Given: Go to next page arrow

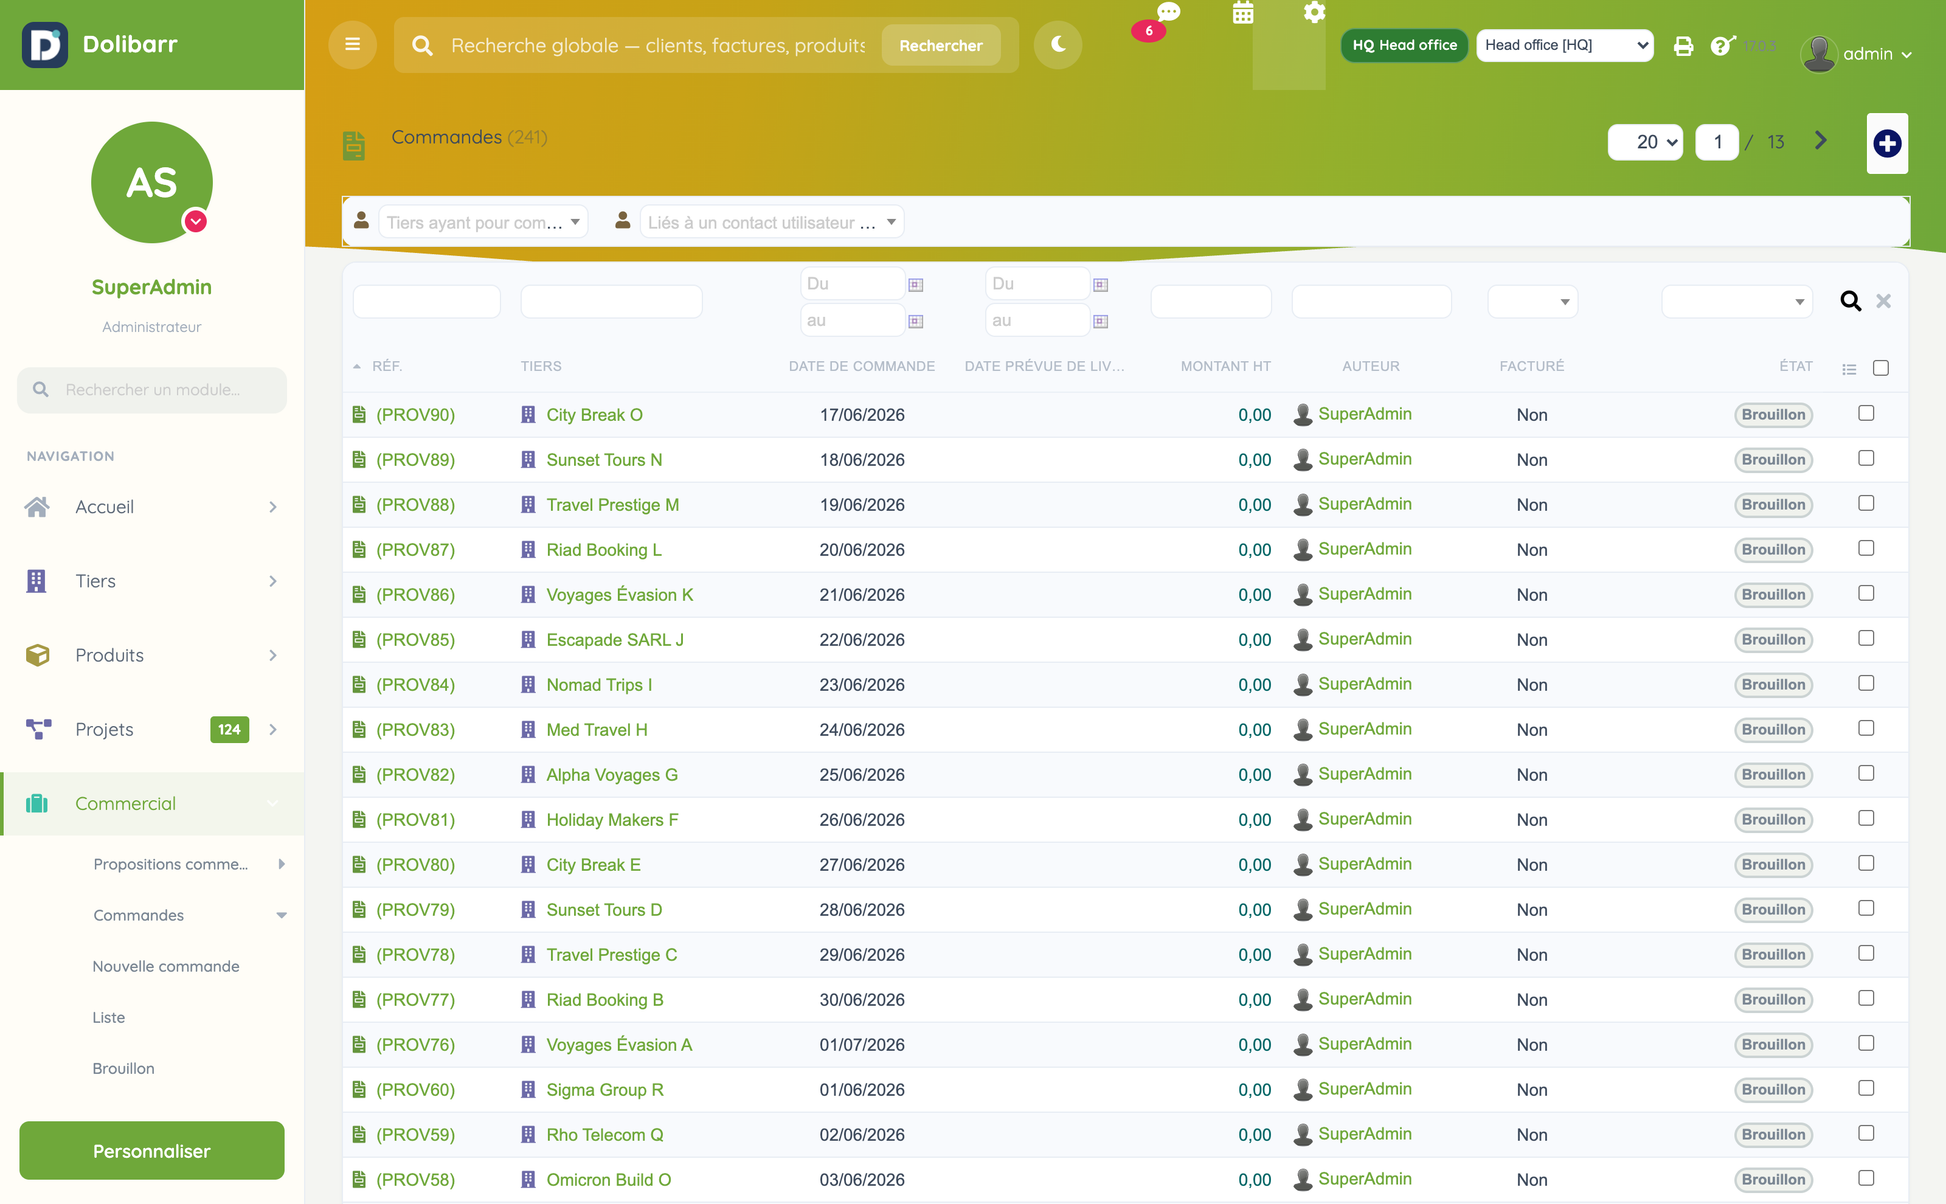Looking at the screenshot, I should tap(1820, 141).
